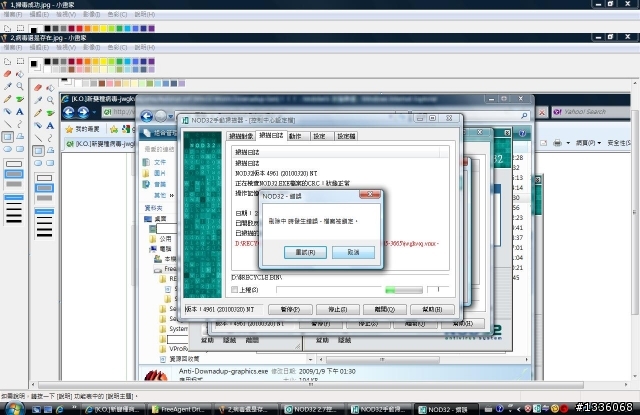Select Pencil tool in 2,病毒還是存在.jpg Paint toolbox
Viewport: 640px width, 415px height.
(x=7, y=99)
